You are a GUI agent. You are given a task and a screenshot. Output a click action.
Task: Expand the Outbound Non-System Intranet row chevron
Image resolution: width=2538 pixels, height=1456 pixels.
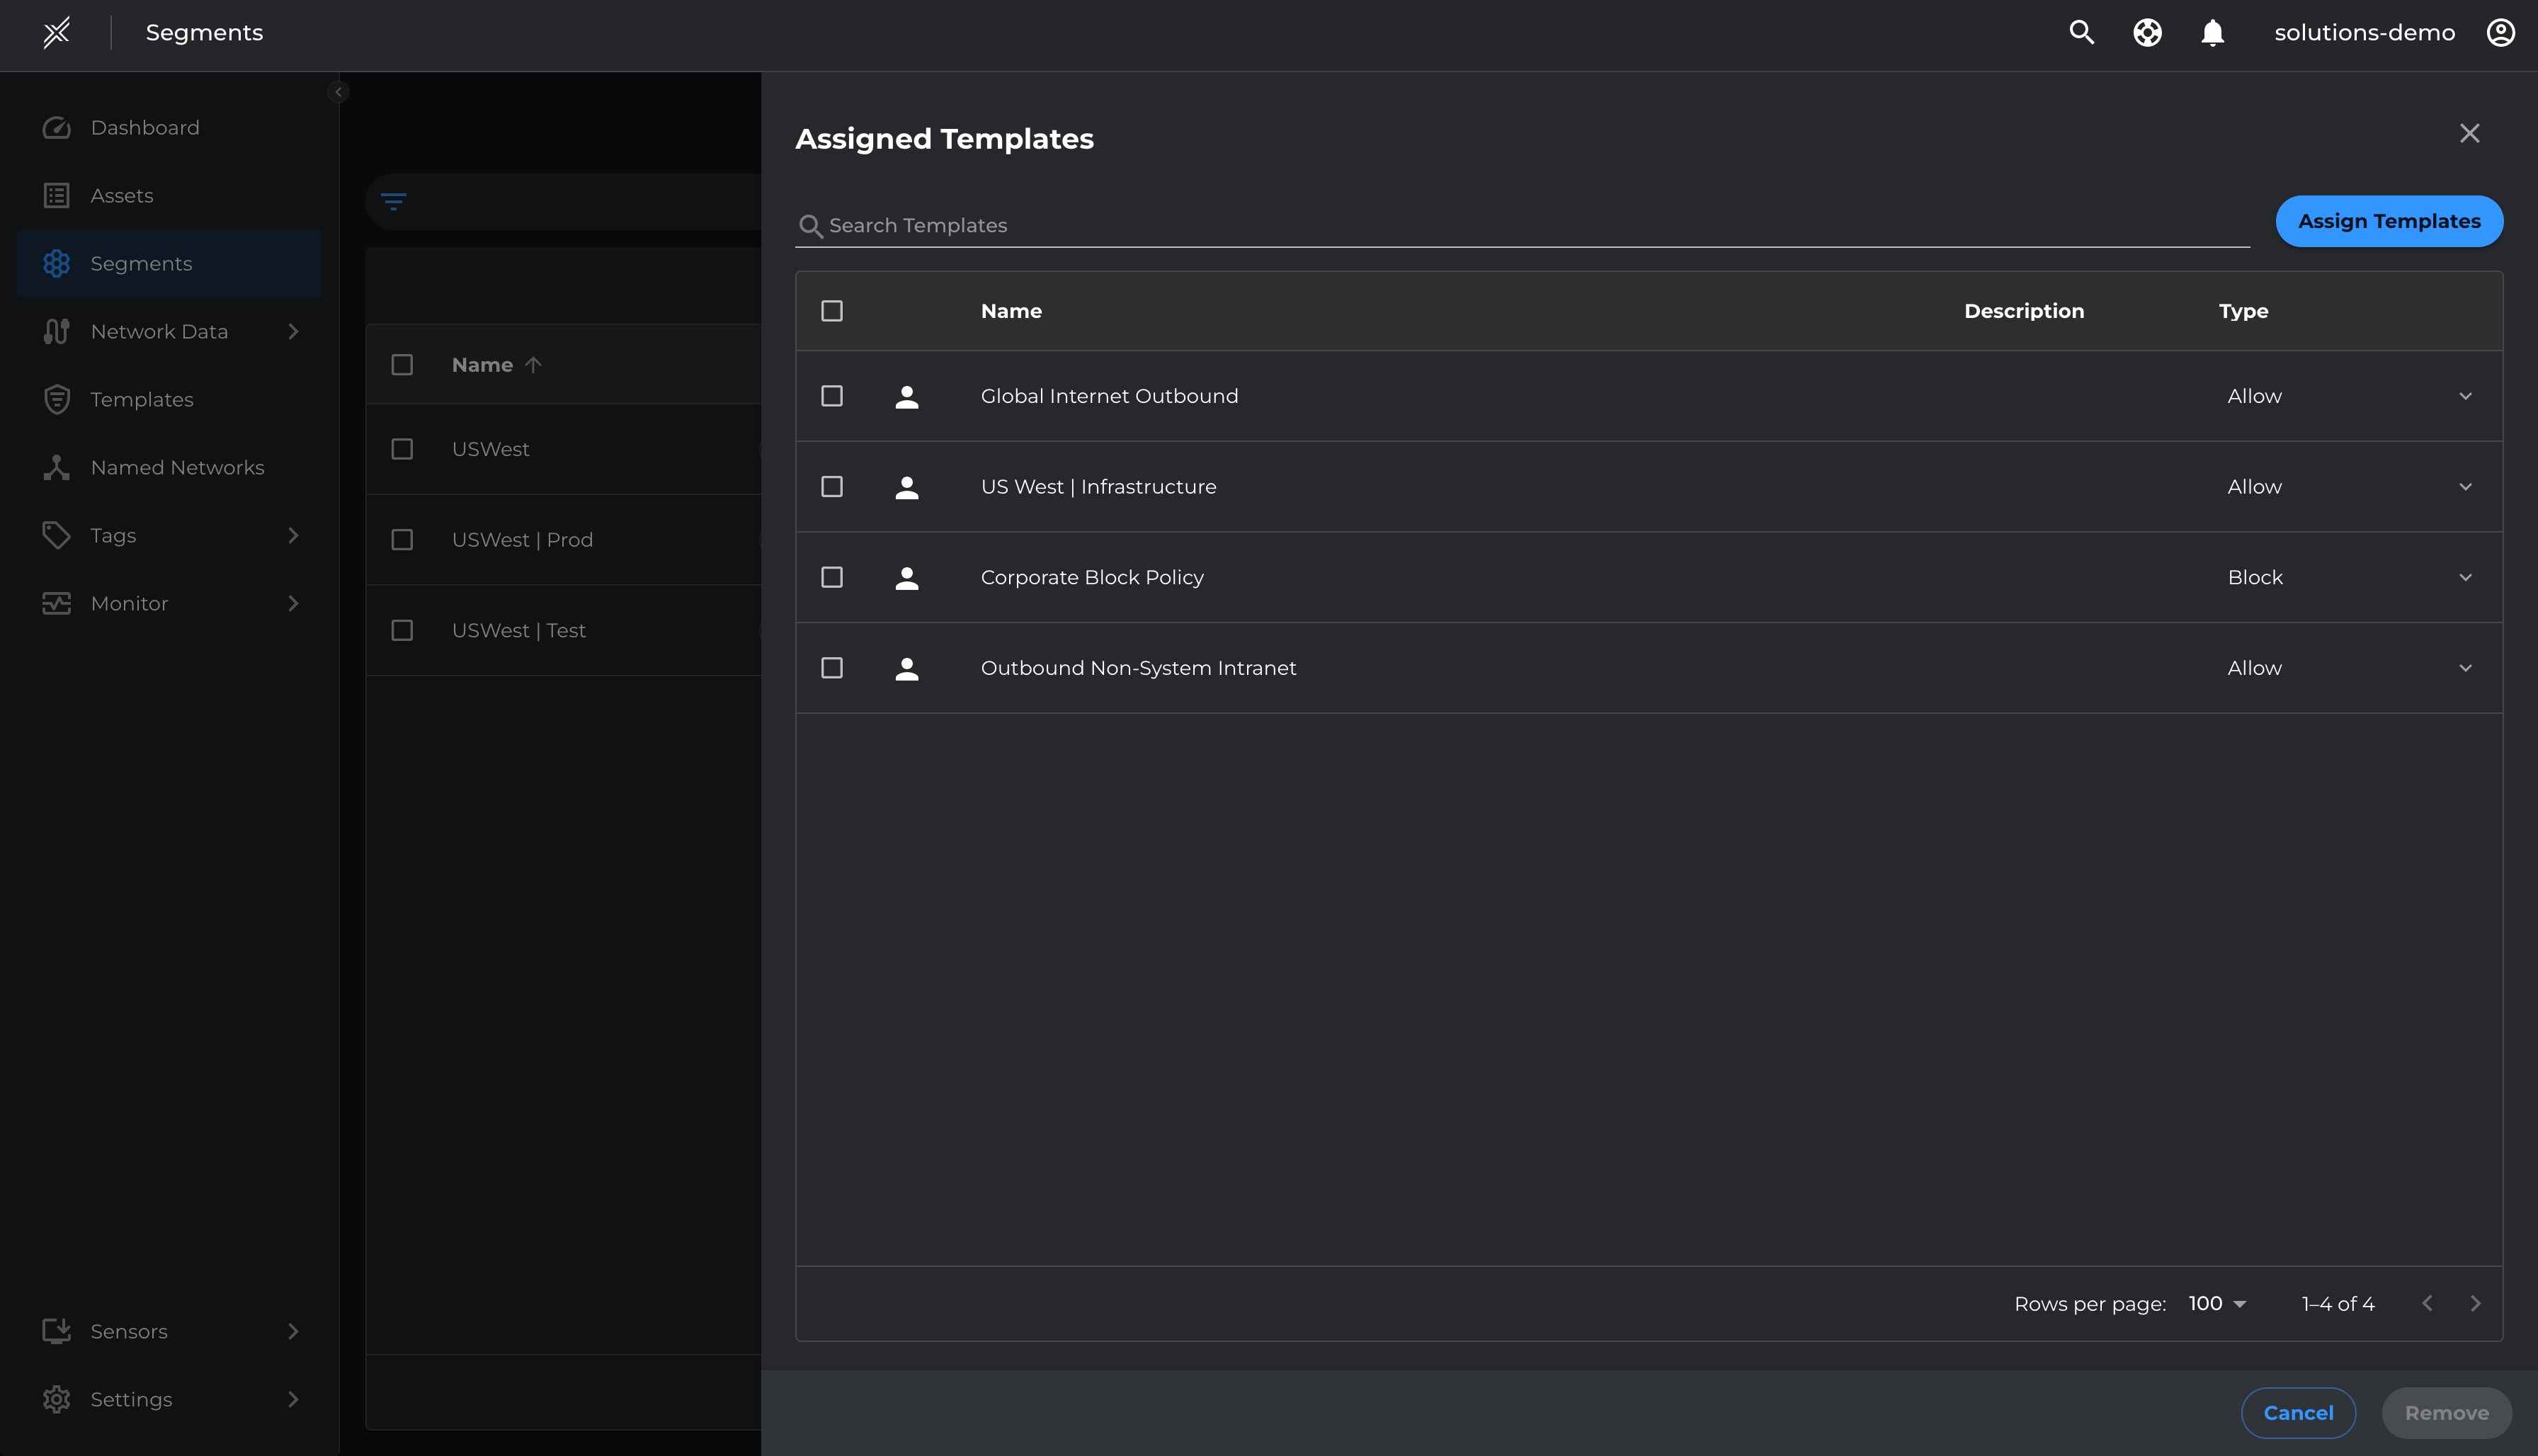click(x=2465, y=668)
